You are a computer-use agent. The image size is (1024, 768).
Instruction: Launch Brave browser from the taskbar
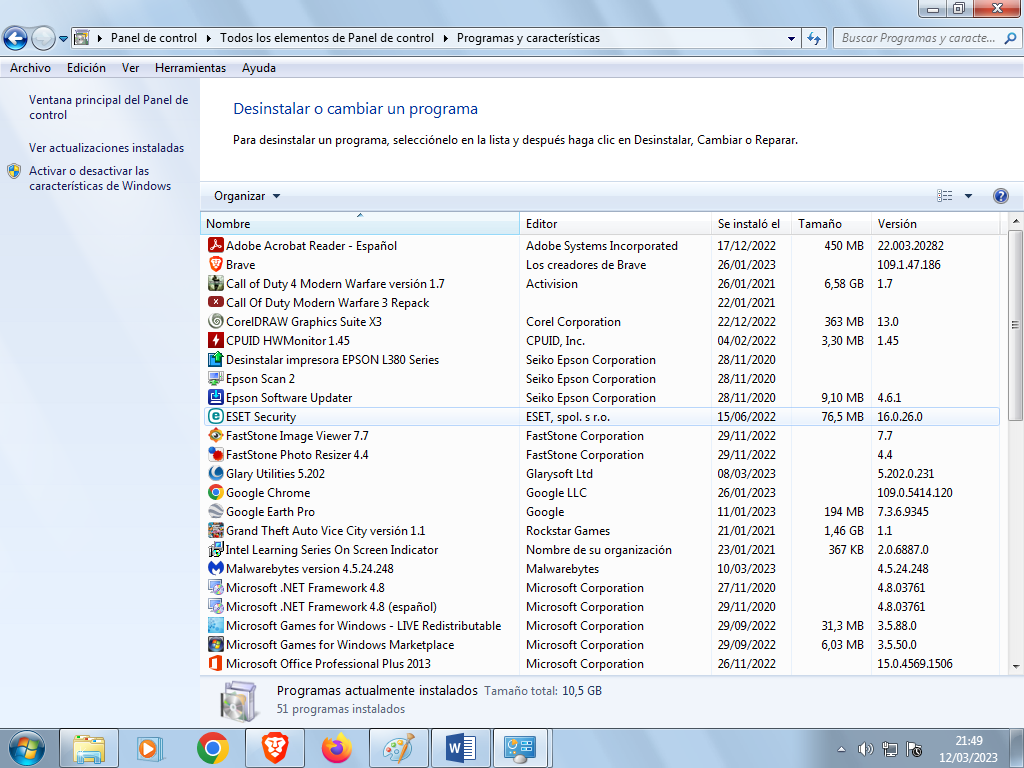tap(275, 748)
